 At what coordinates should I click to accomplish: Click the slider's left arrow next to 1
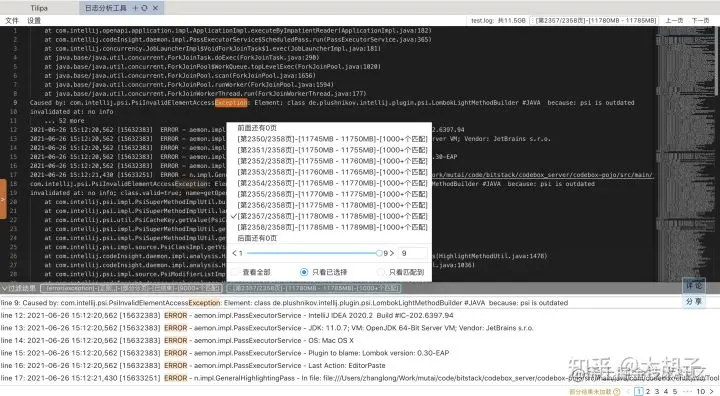pos(235,253)
